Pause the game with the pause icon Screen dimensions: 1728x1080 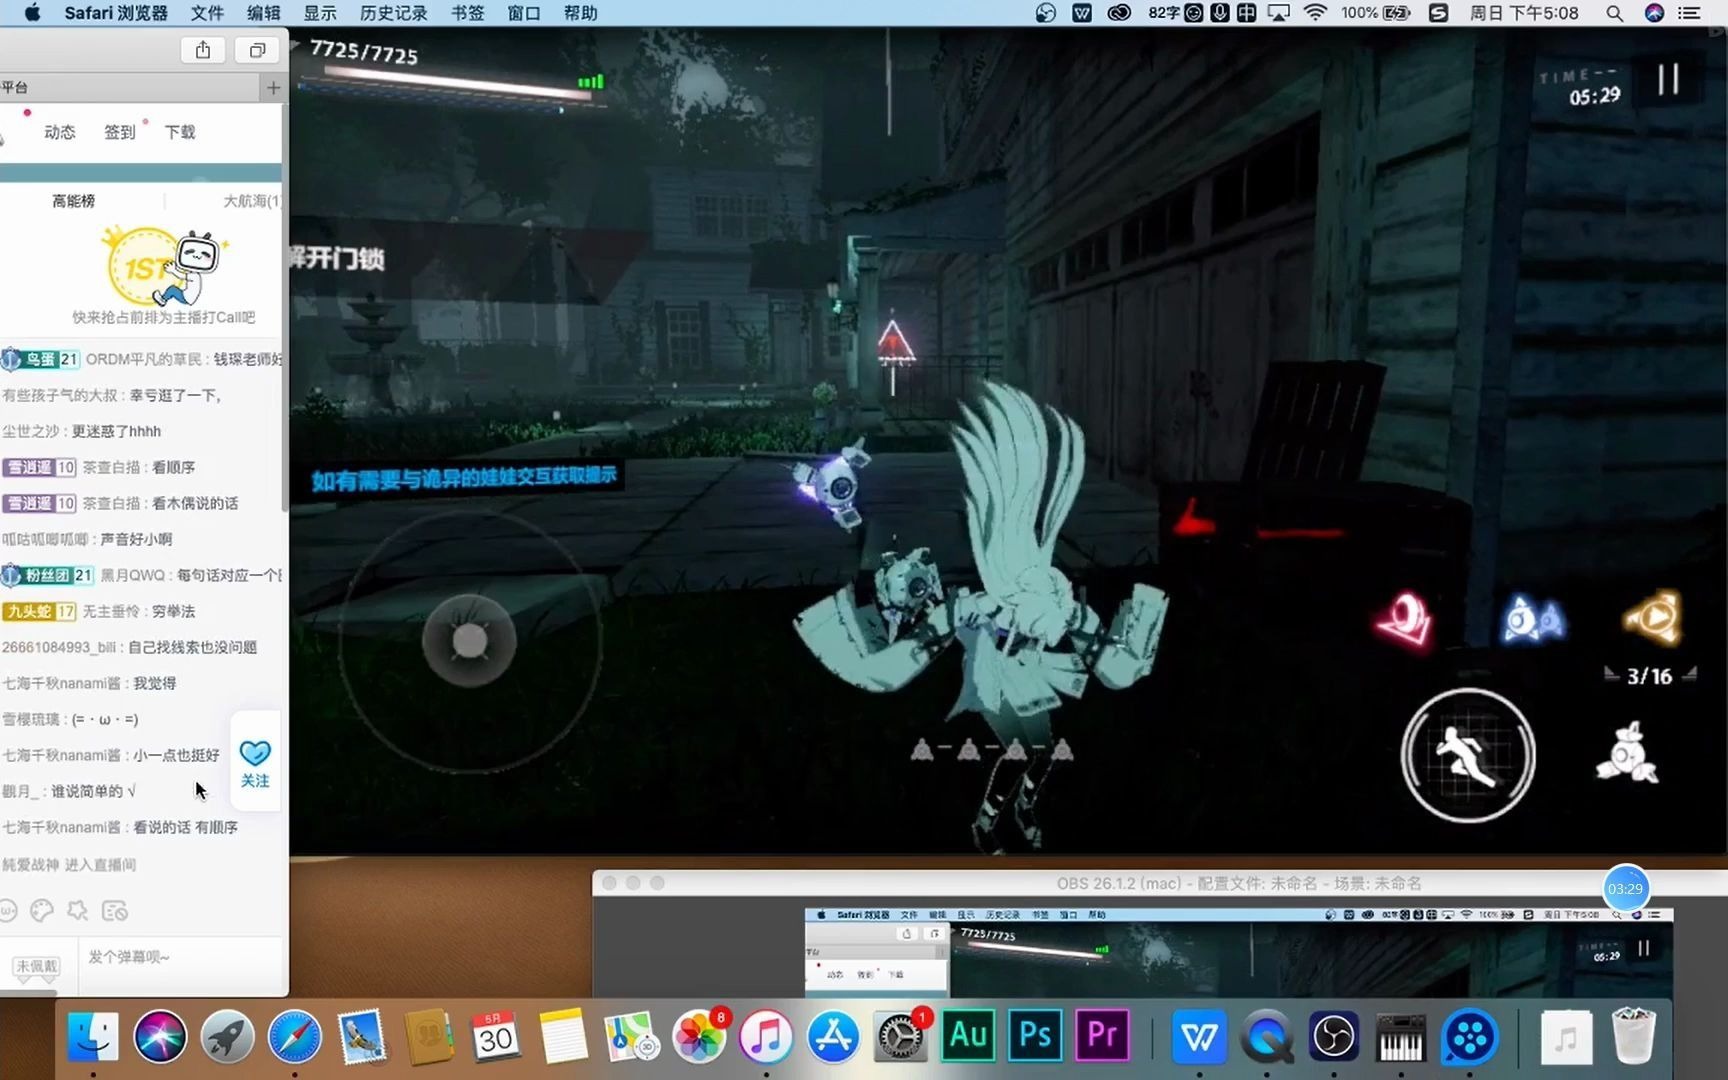tap(1667, 79)
